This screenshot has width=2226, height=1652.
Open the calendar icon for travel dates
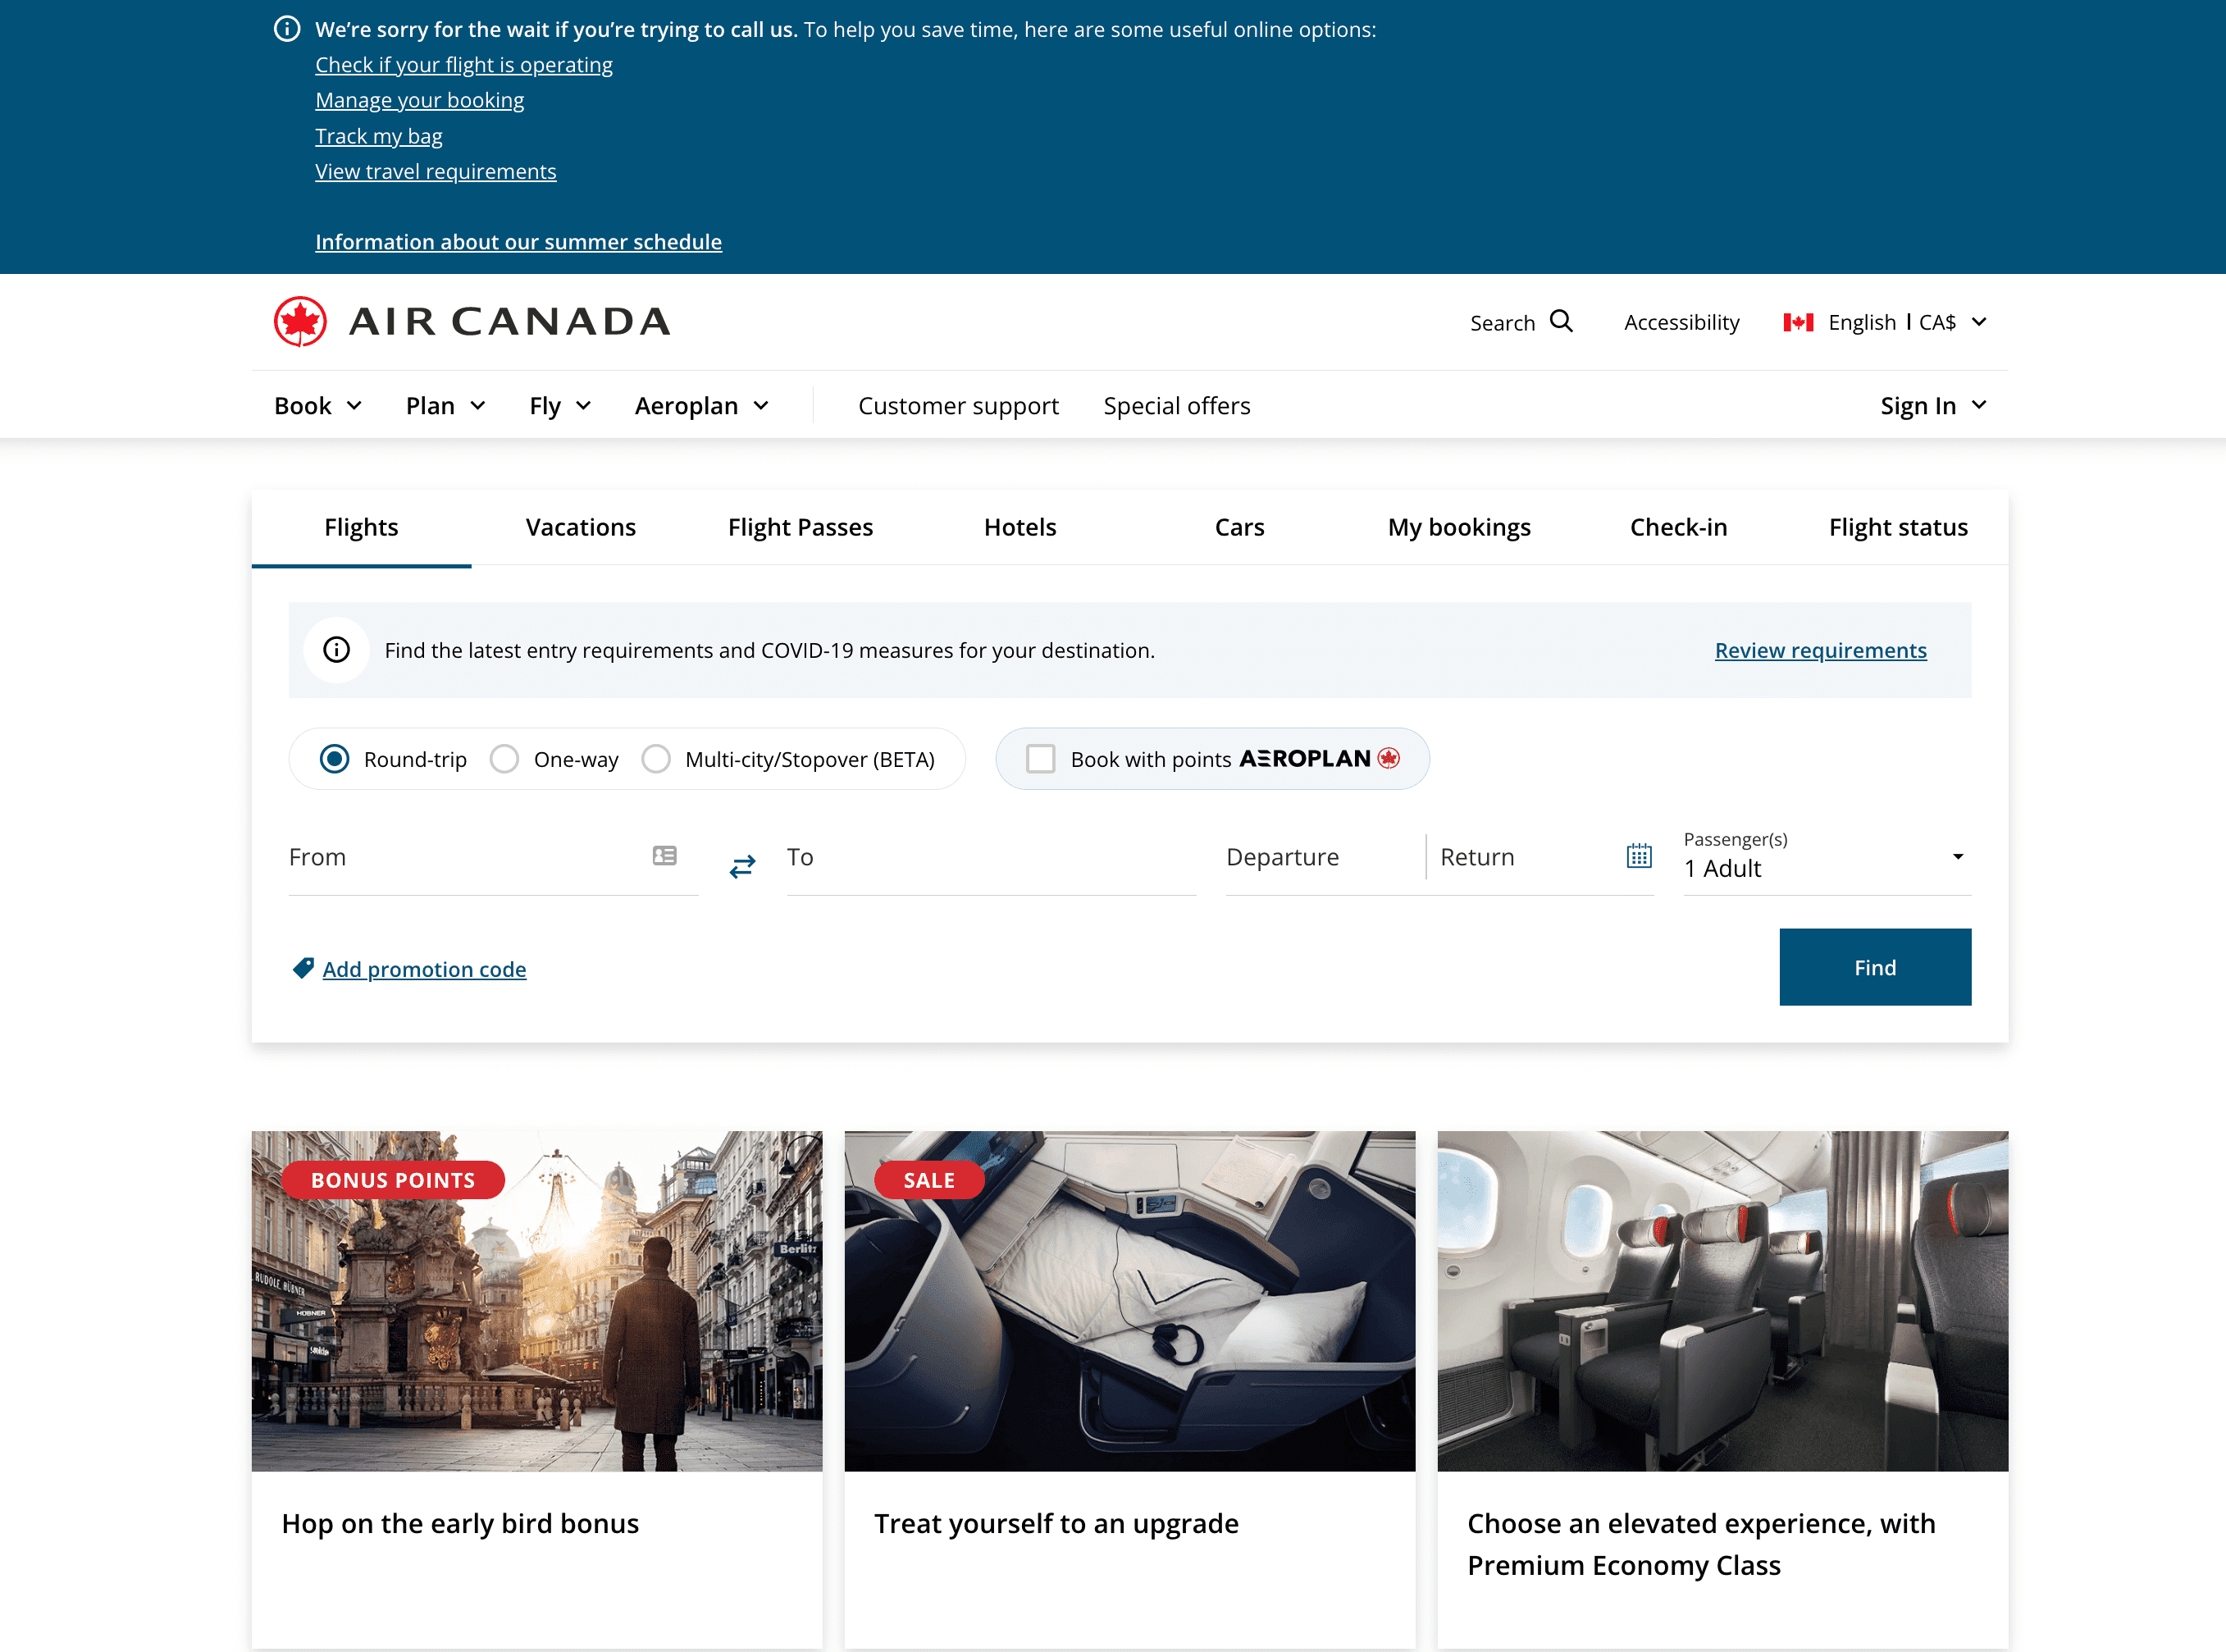tap(1637, 856)
